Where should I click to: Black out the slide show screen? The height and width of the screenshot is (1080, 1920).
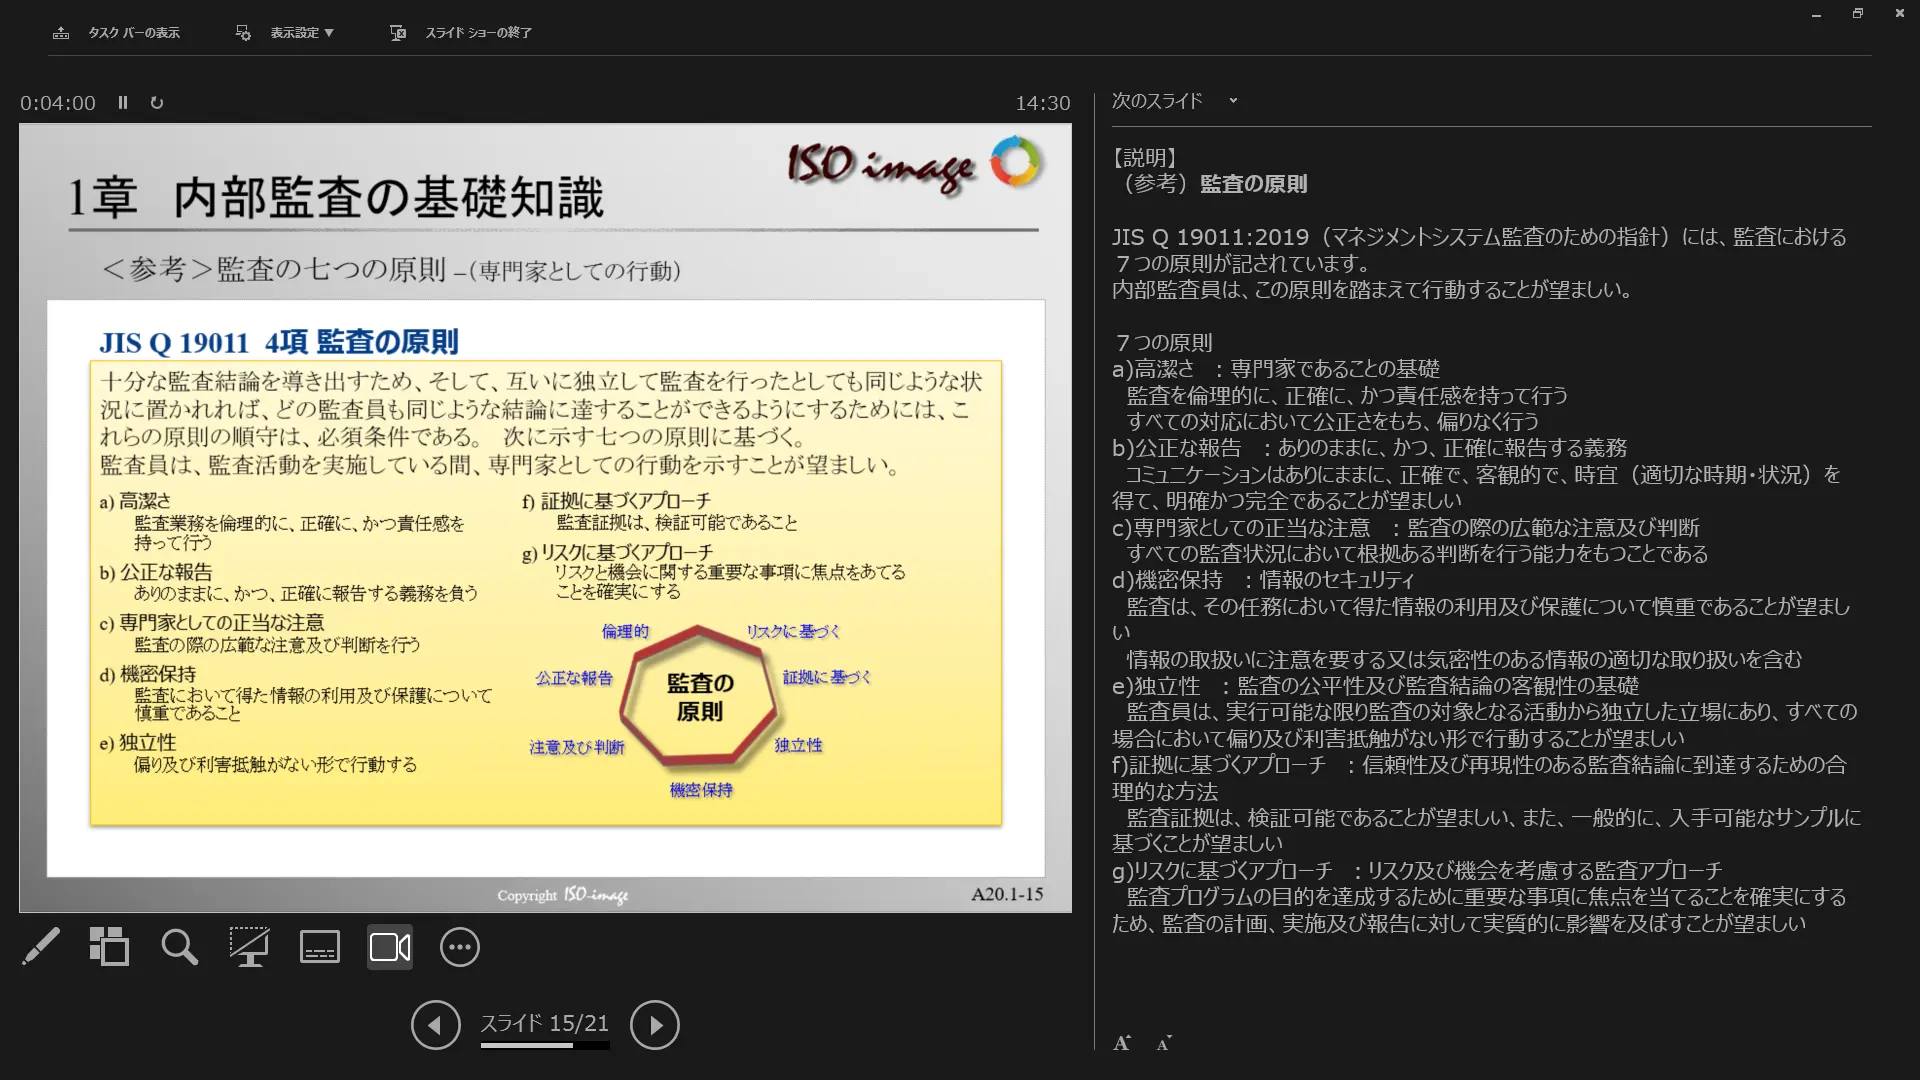coord(249,947)
